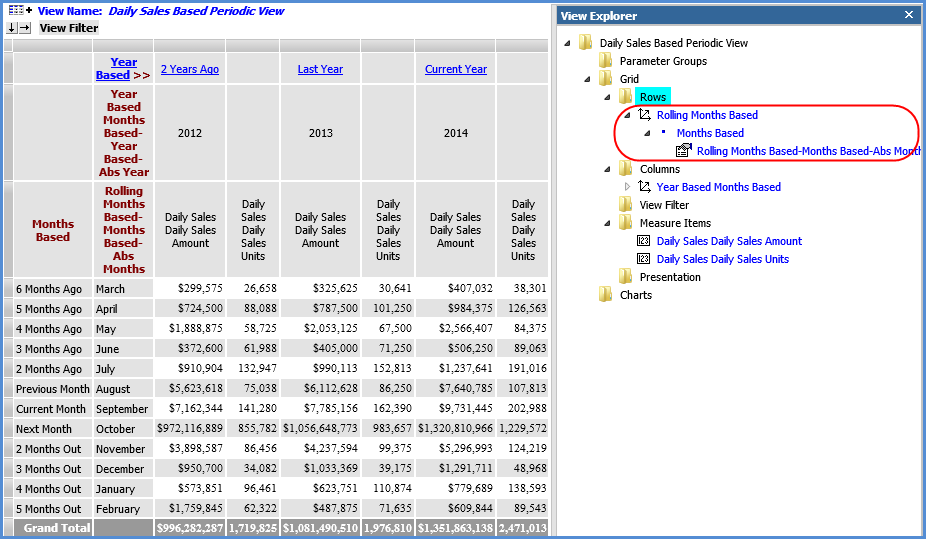
Task: Click the Rolling Months Based axis icon
Action: tap(645, 115)
